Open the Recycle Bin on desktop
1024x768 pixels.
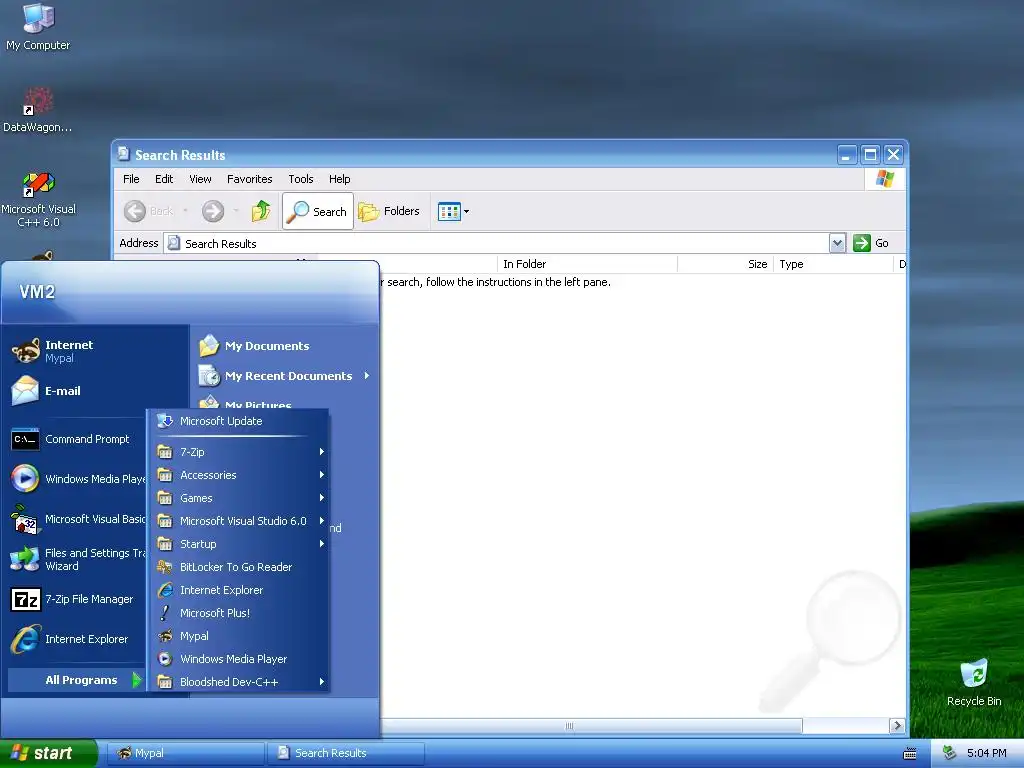pyautogui.click(x=974, y=682)
